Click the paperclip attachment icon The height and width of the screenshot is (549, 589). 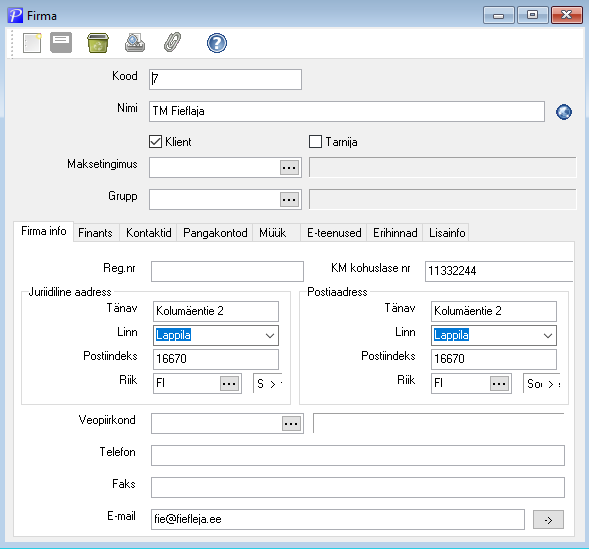click(172, 42)
